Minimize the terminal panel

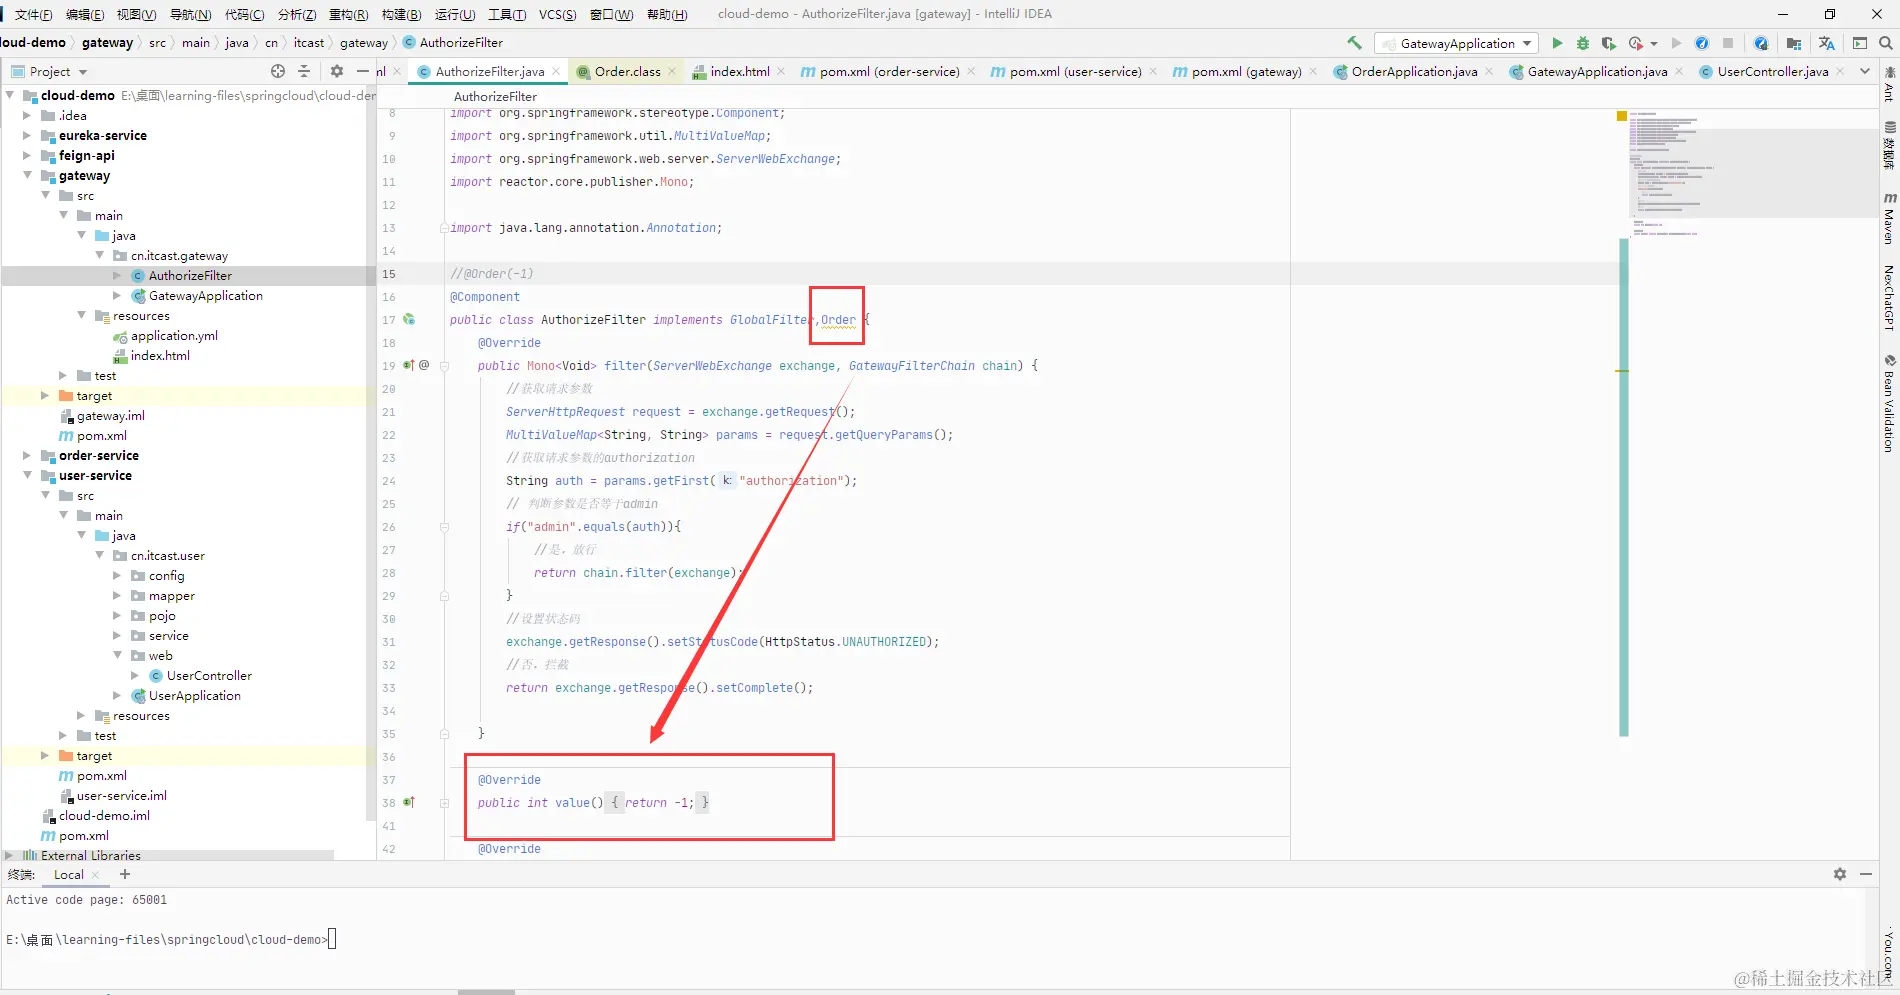pyautogui.click(x=1866, y=874)
